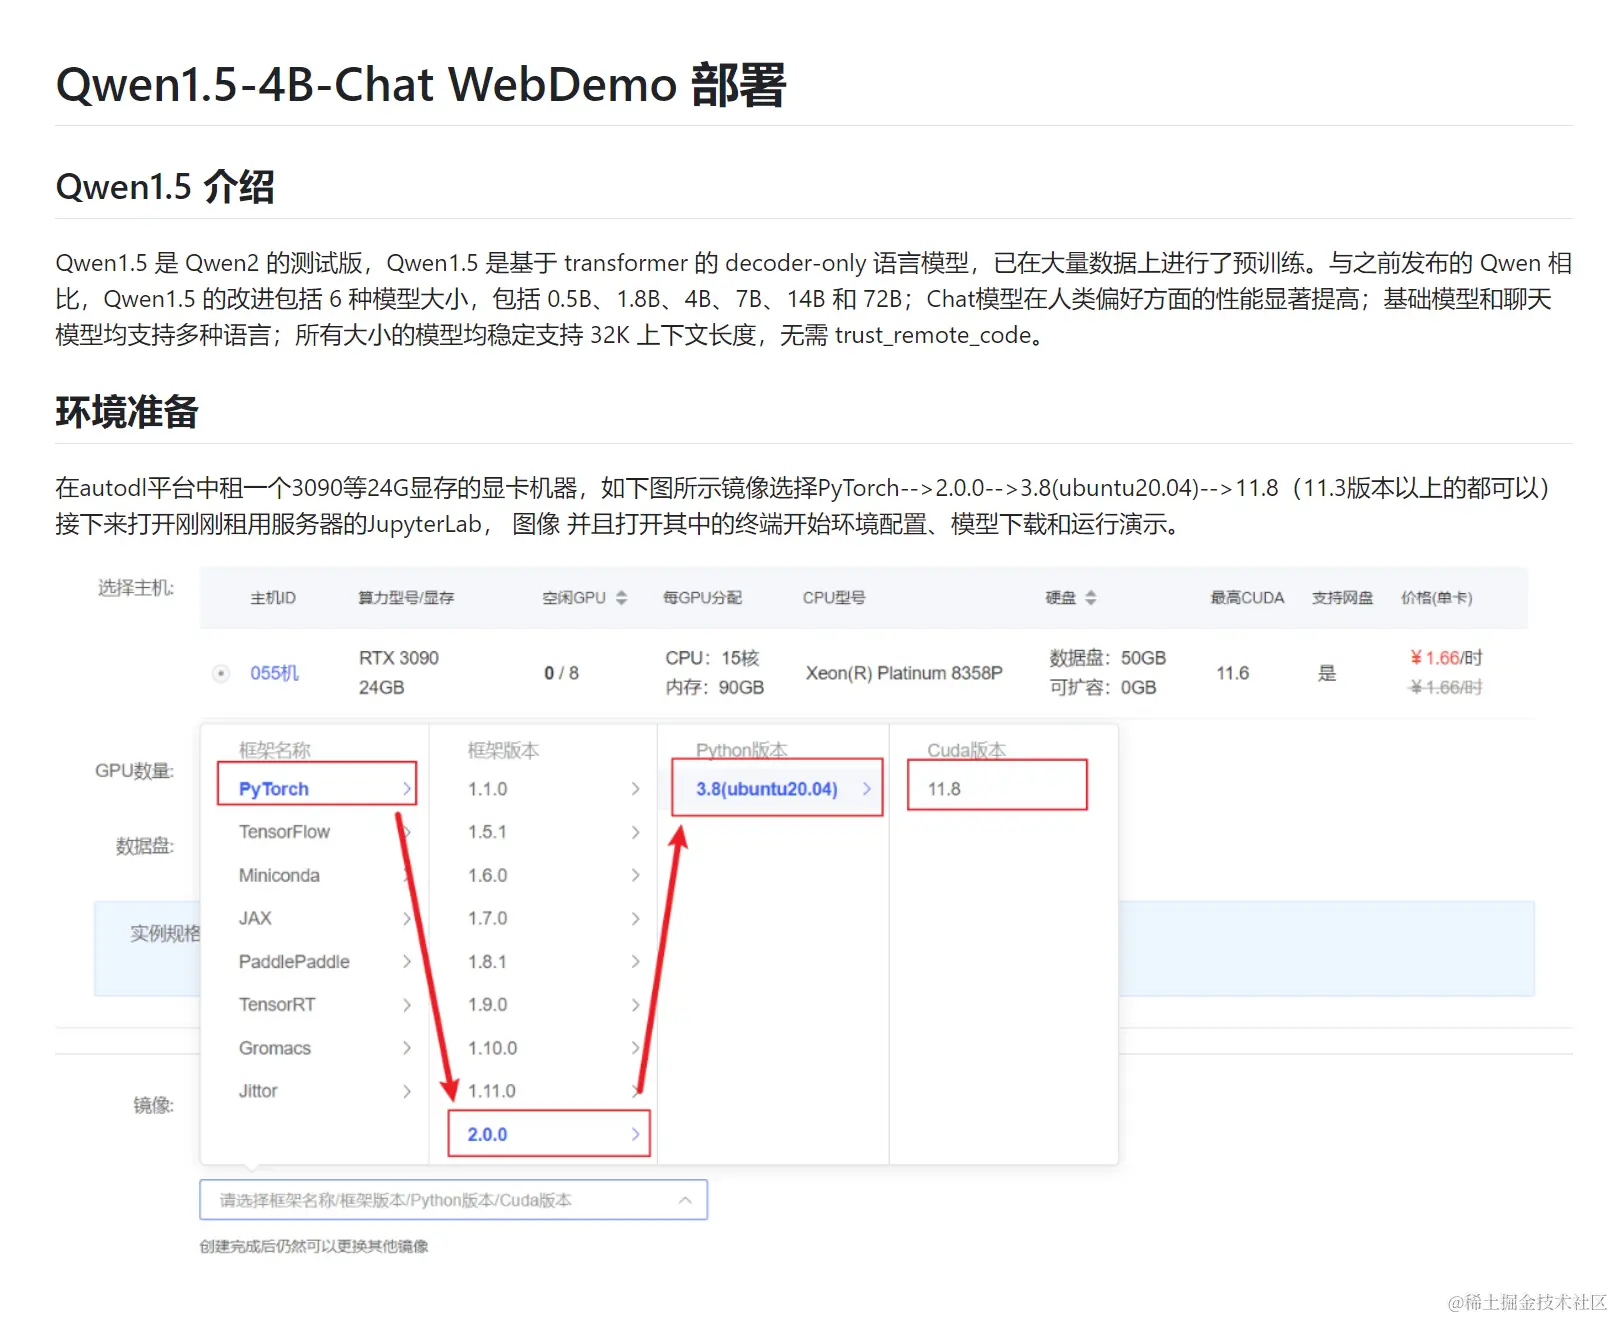Expand chevron next to version 1.6.0
Viewport: 1614px width, 1319px height.
[x=635, y=875]
